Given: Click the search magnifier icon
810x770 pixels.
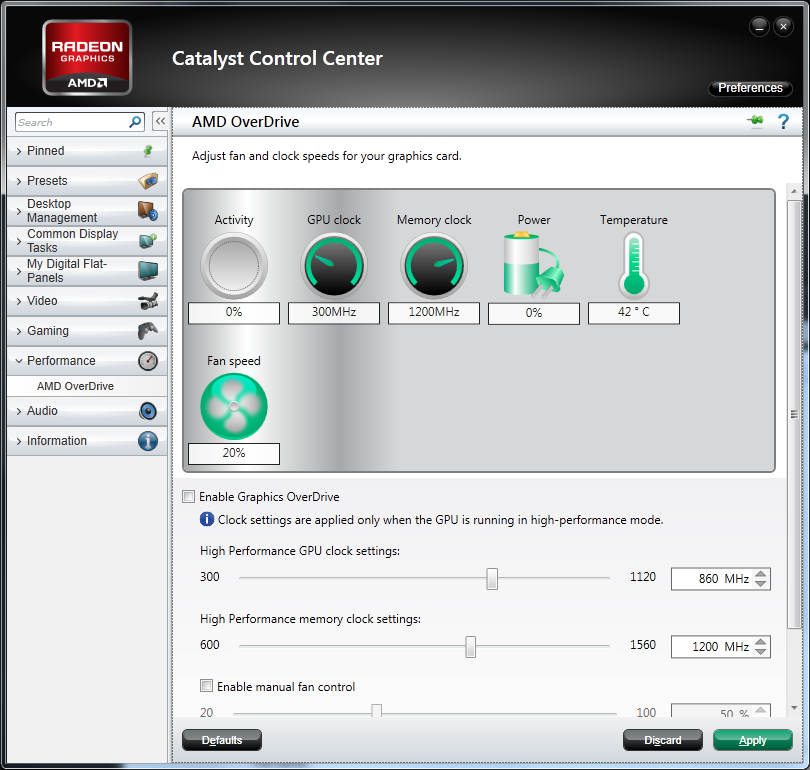Looking at the screenshot, I should coord(136,122).
